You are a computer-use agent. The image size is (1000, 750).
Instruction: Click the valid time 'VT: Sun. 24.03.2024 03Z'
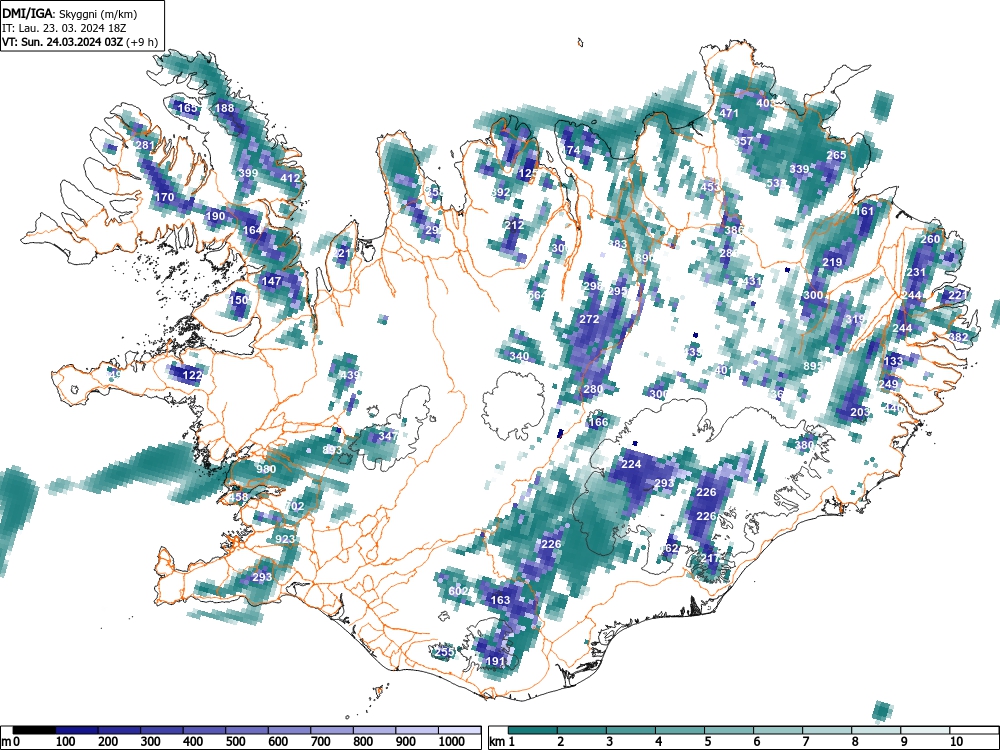[62, 42]
